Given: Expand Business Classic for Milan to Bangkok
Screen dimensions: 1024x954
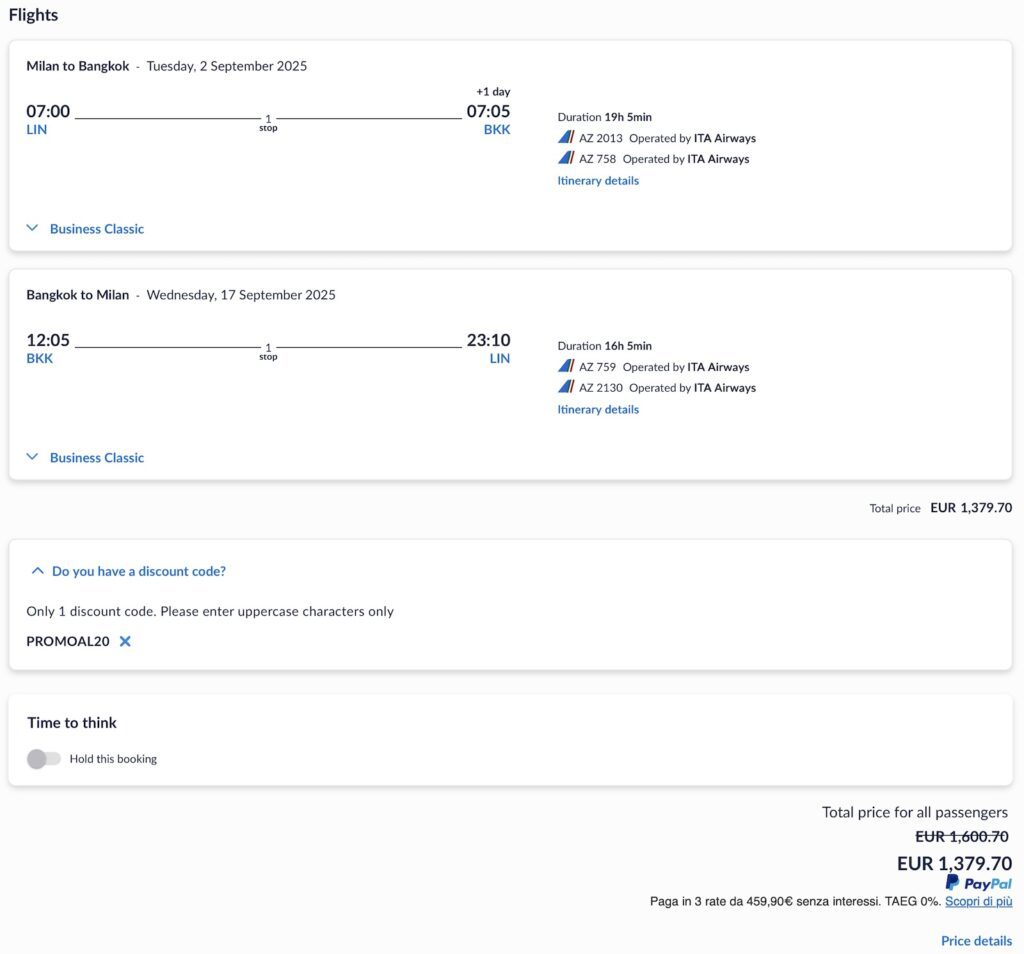Looking at the screenshot, I should click(86, 229).
